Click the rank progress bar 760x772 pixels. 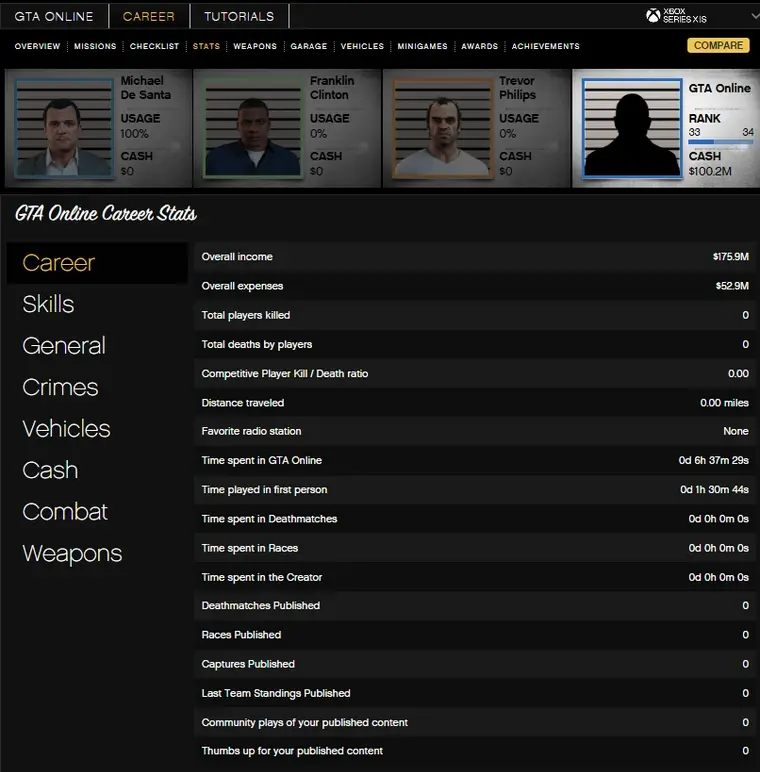click(x=720, y=142)
